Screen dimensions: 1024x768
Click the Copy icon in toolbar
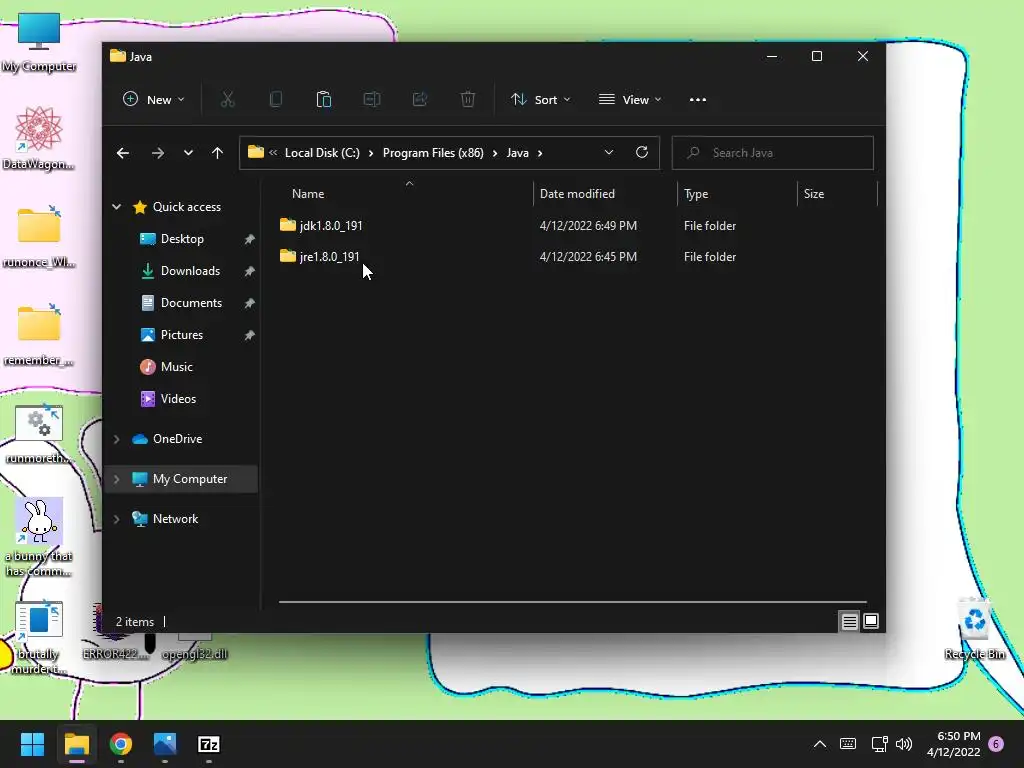click(x=276, y=99)
